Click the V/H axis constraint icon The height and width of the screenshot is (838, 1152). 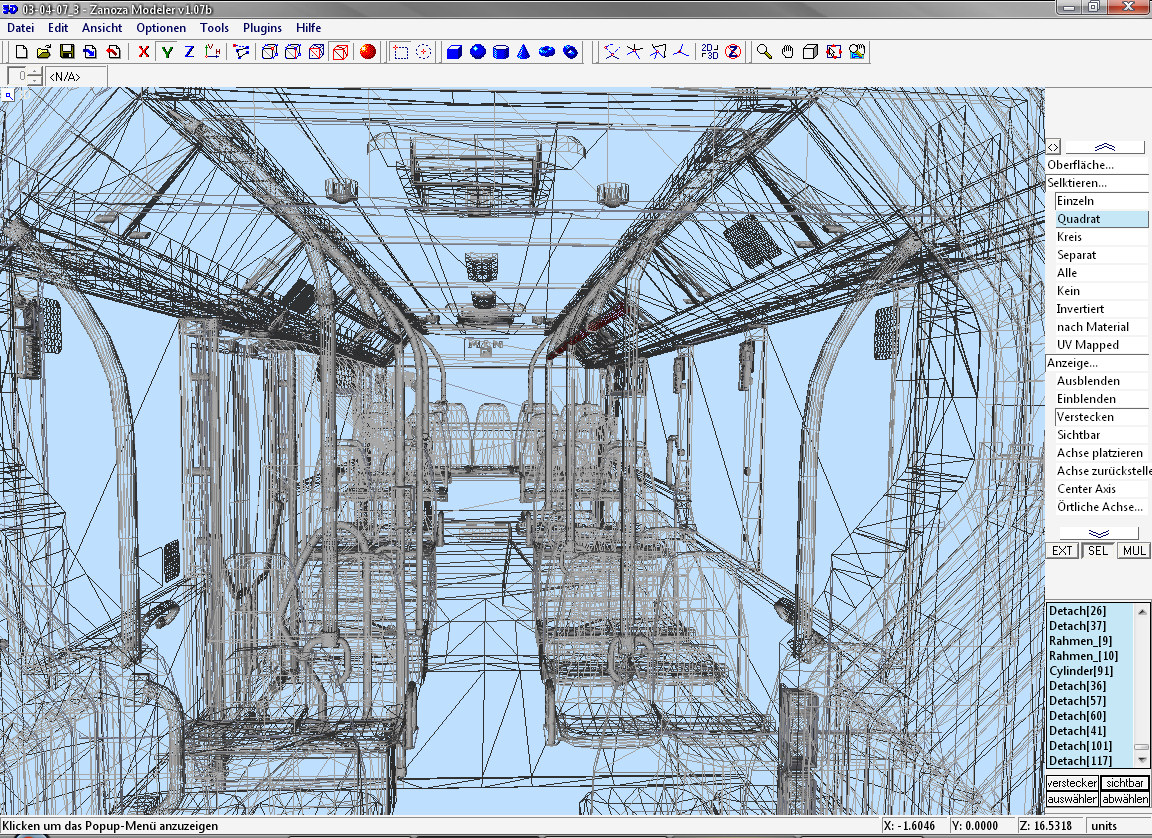pyautogui.click(x=212, y=51)
